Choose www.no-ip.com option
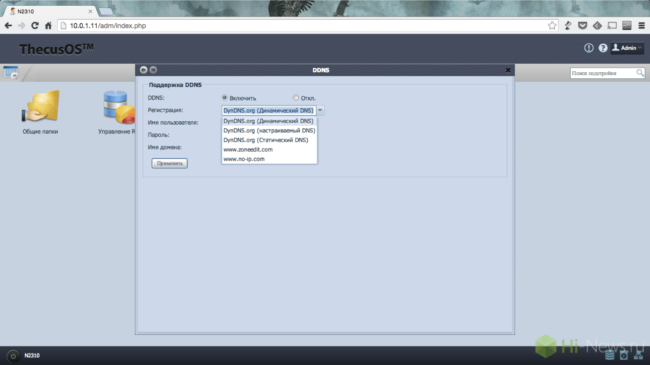This screenshot has height=365, width=650. point(269,159)
